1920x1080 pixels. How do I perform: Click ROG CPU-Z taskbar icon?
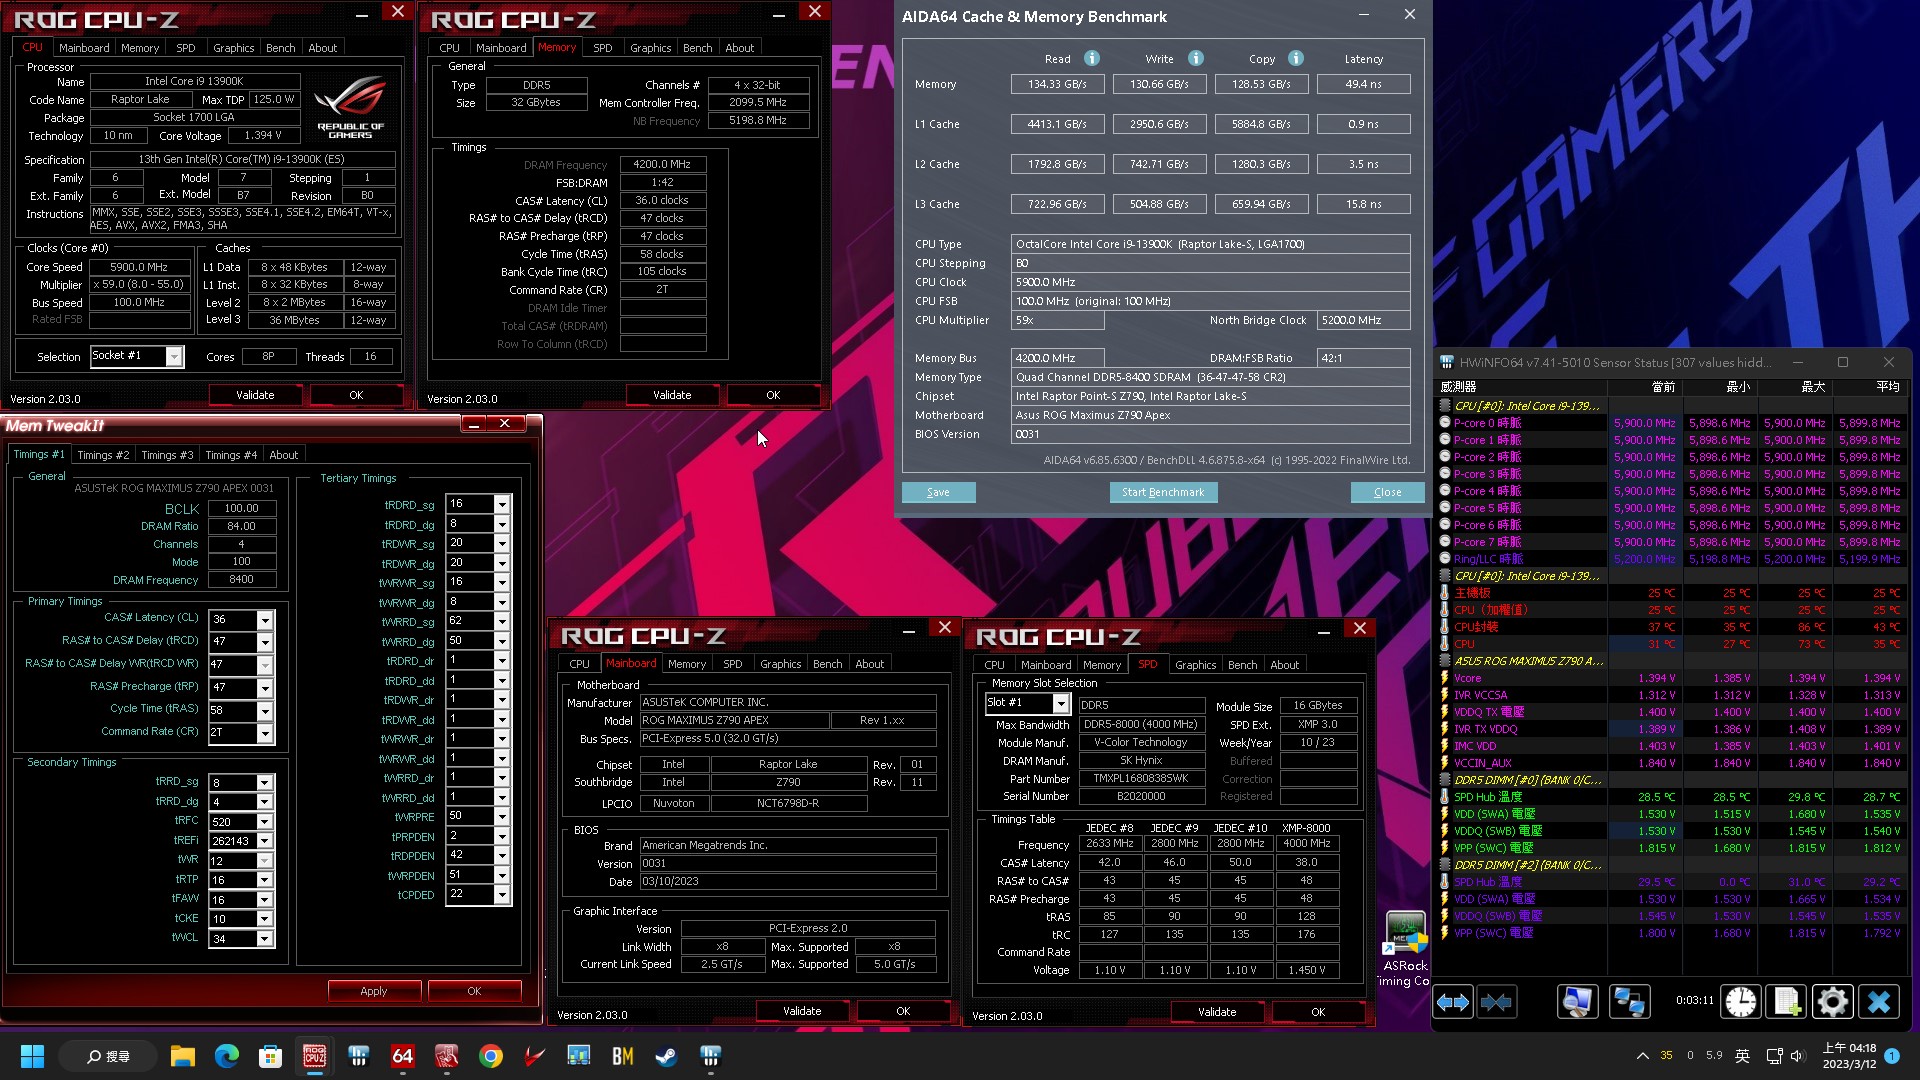click(314, 1056)
